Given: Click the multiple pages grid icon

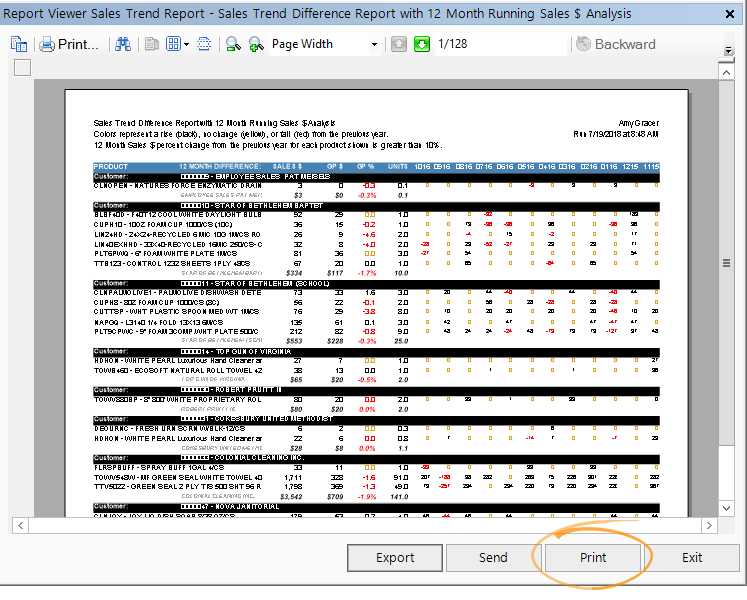Looking at the screenshot, I should pos(173,44).
